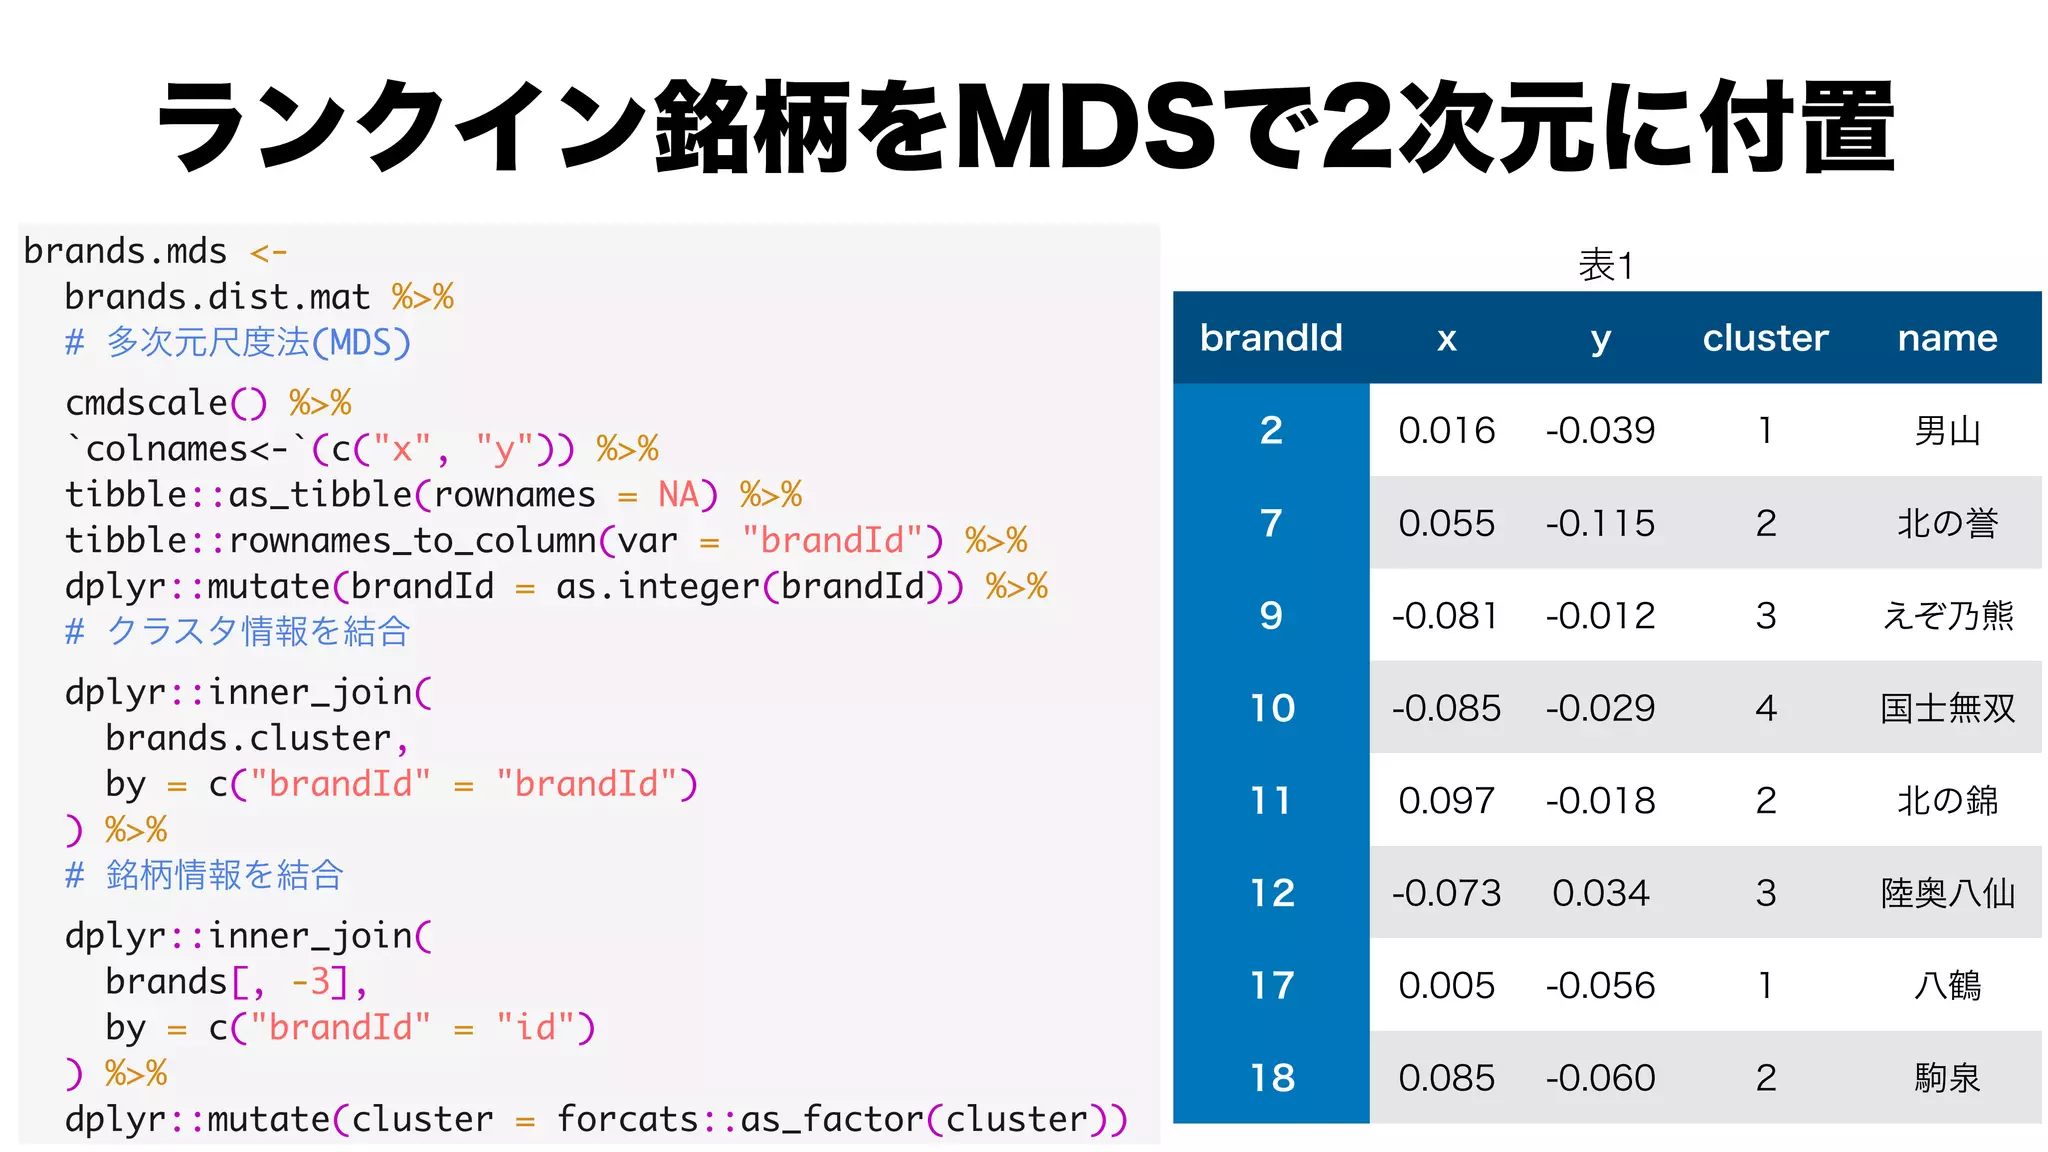Screen dimensions: 2048x1152
Task: Click cluster value 1 in 男山 row
Action: (1766, 430)
